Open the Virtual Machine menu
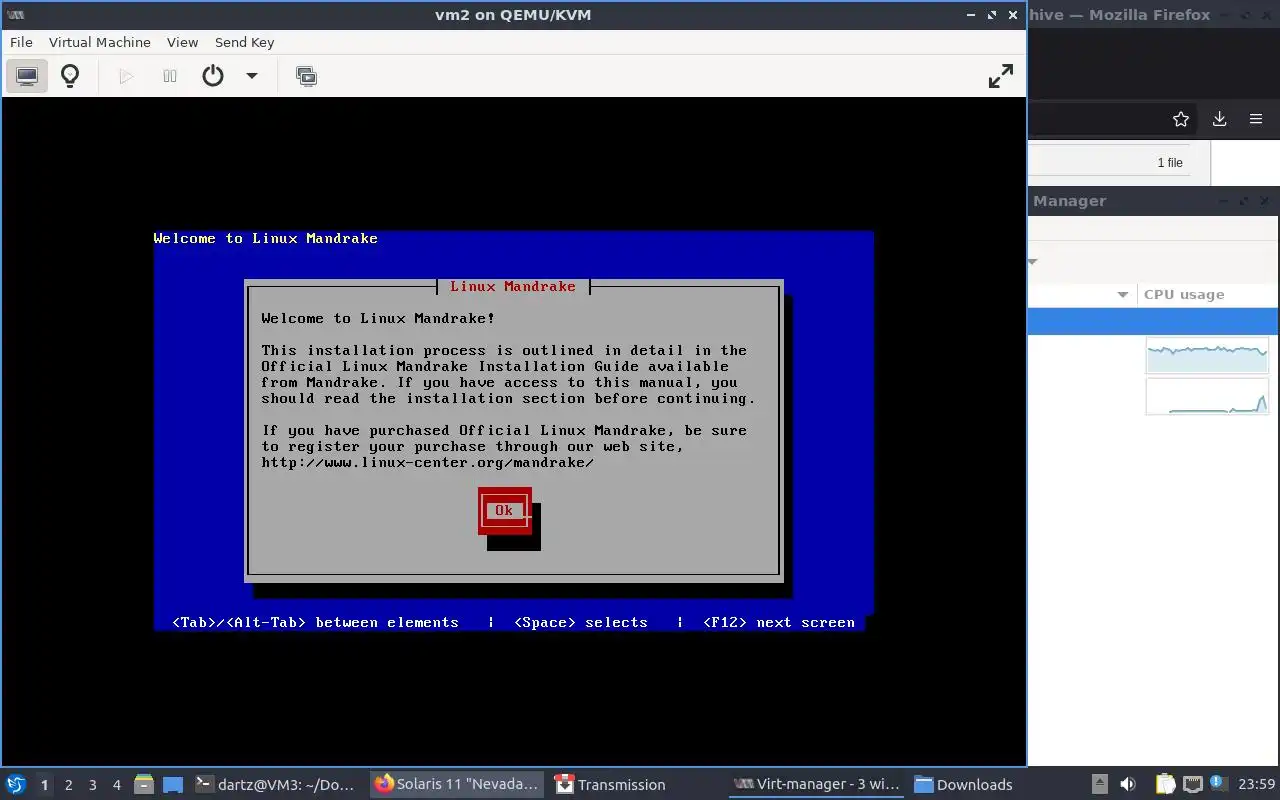The image size is (1280, 800). pos(100,42)
